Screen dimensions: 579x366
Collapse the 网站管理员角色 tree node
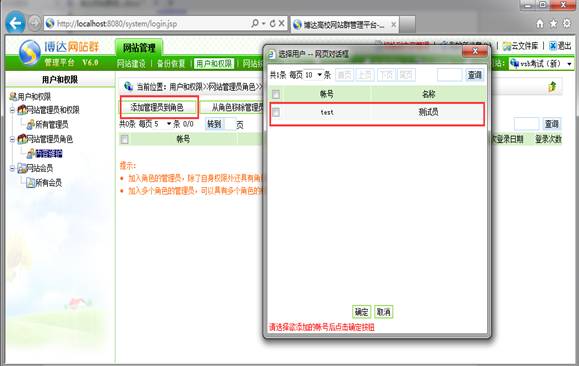coord(12,139)
